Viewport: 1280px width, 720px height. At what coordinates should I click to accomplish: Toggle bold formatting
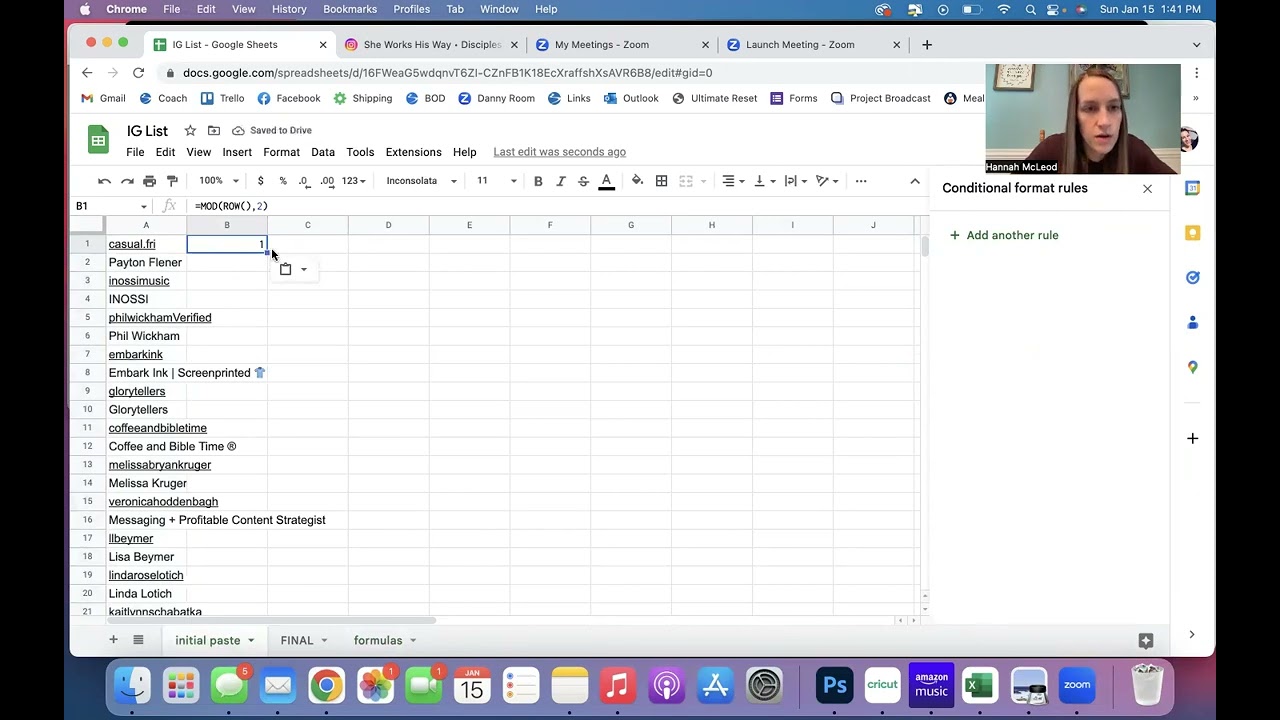[x=538, y=181]
